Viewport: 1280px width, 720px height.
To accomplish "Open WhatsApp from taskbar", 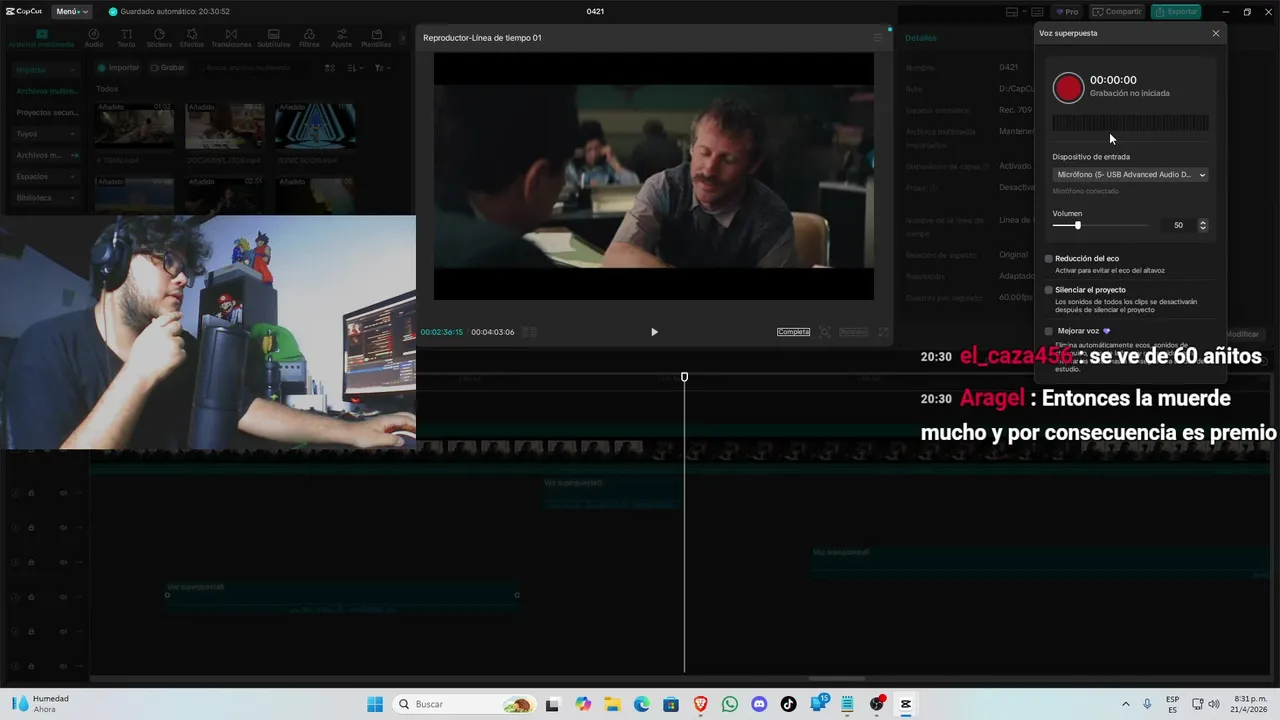I will point(730,704).
